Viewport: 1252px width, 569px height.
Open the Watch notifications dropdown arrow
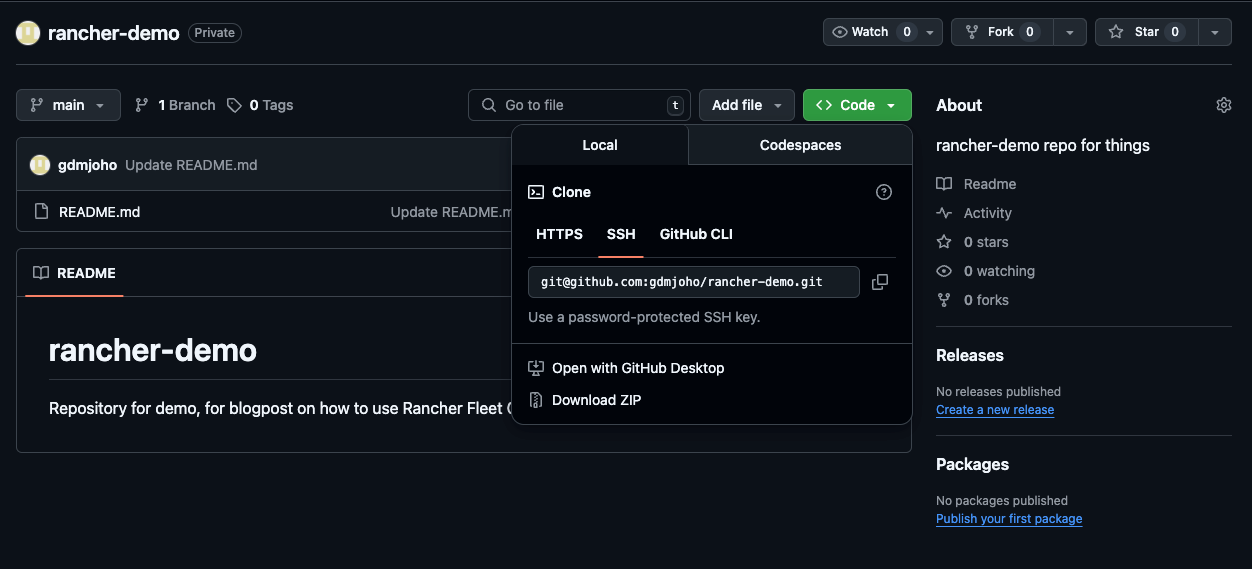click(931, 32)
